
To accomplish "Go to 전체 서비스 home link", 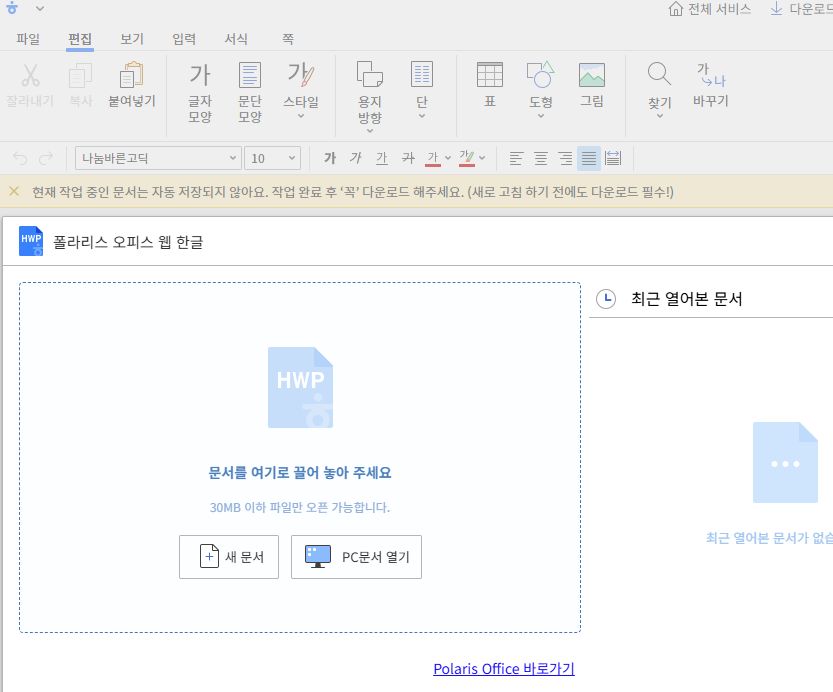I will (710, 8).
